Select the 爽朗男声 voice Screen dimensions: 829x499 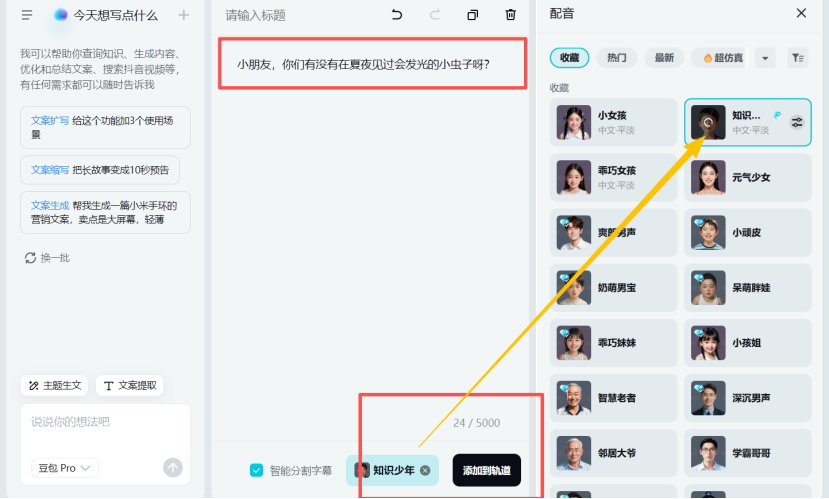[613, 233]
